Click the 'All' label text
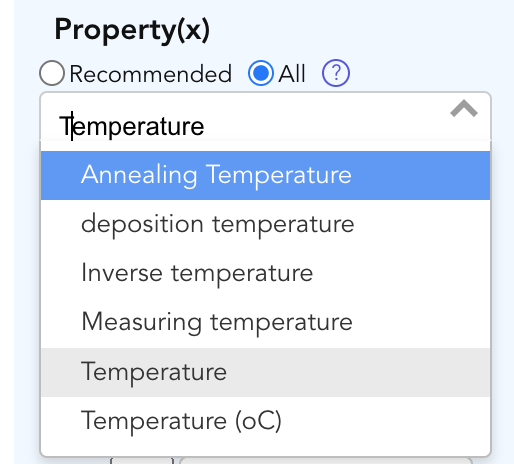Image resolution: width=514 pixels, height=464 pixels. 292,74
